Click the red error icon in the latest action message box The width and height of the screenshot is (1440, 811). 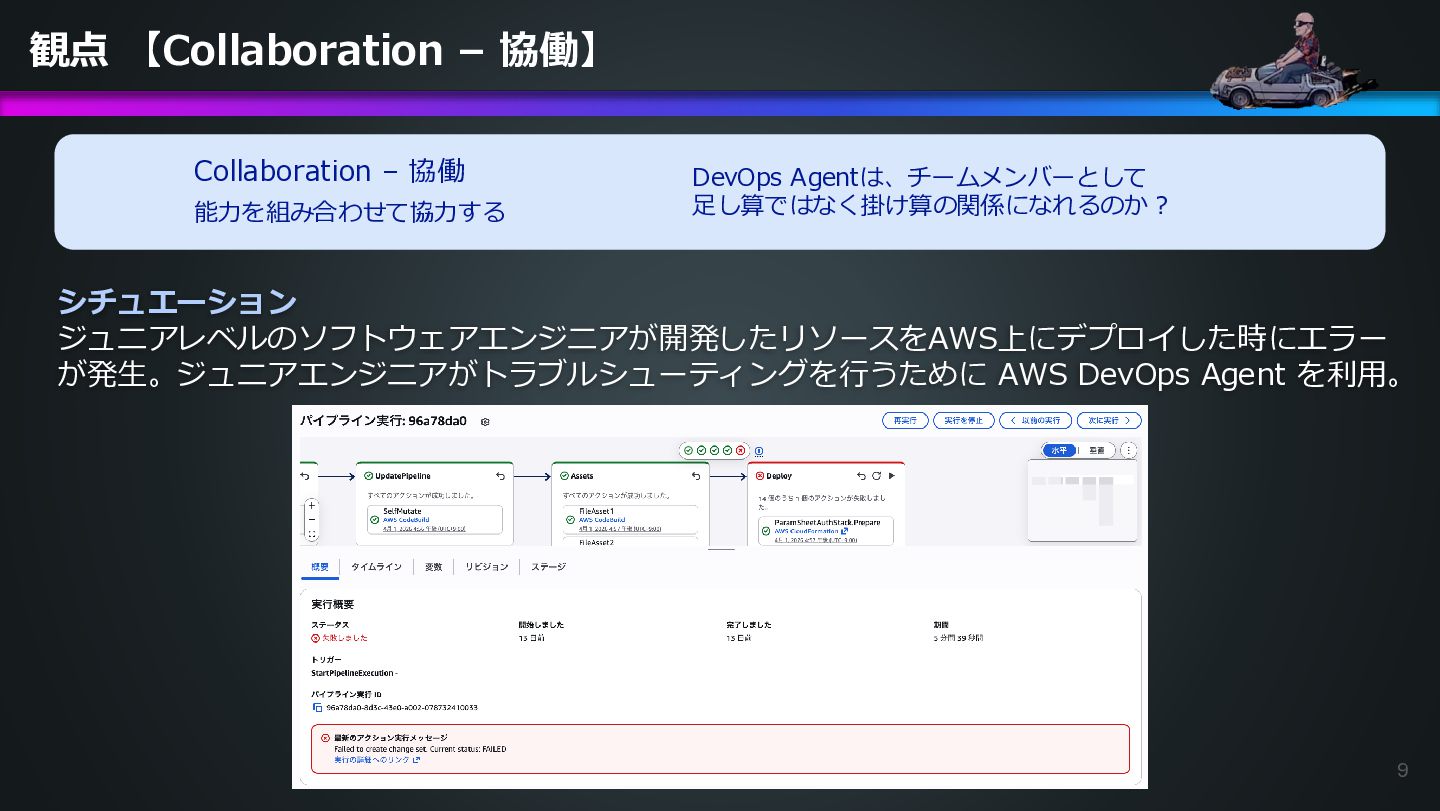click(x=325, y=738)
